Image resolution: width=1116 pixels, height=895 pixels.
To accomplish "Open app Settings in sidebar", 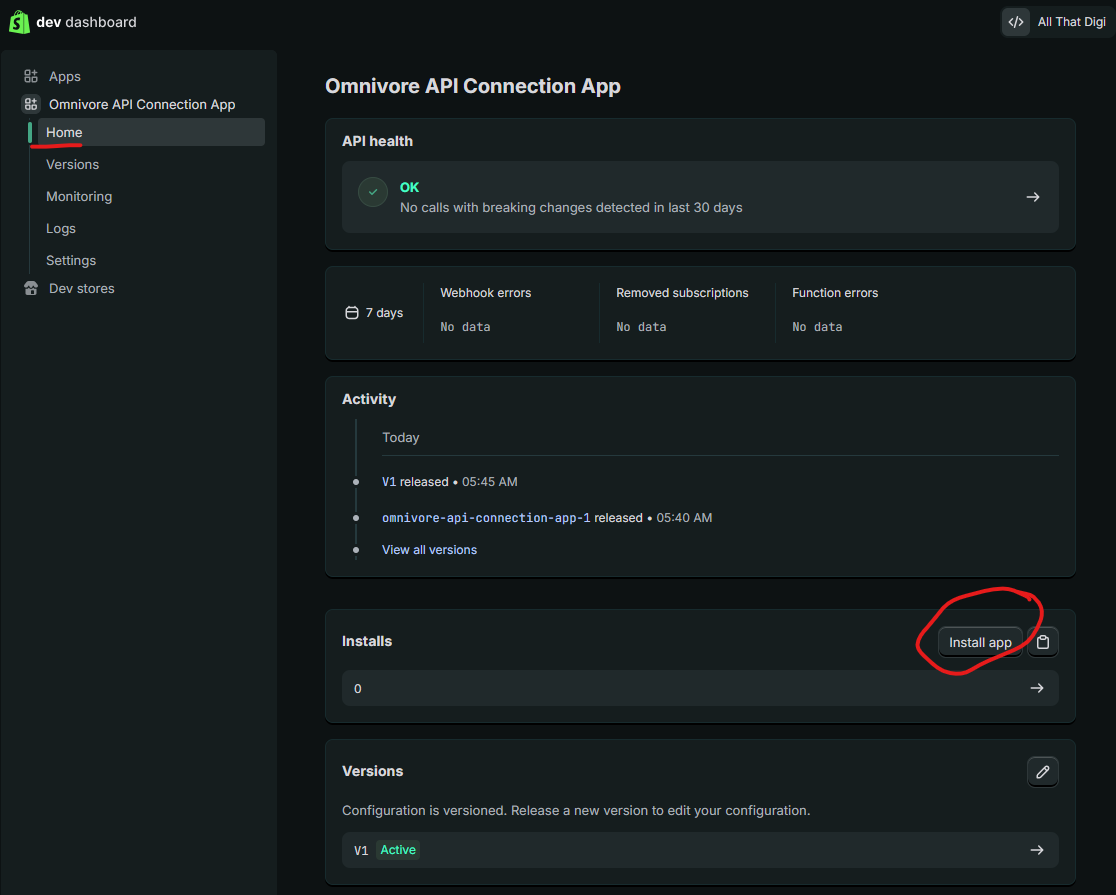I will (x=70, y=261).
